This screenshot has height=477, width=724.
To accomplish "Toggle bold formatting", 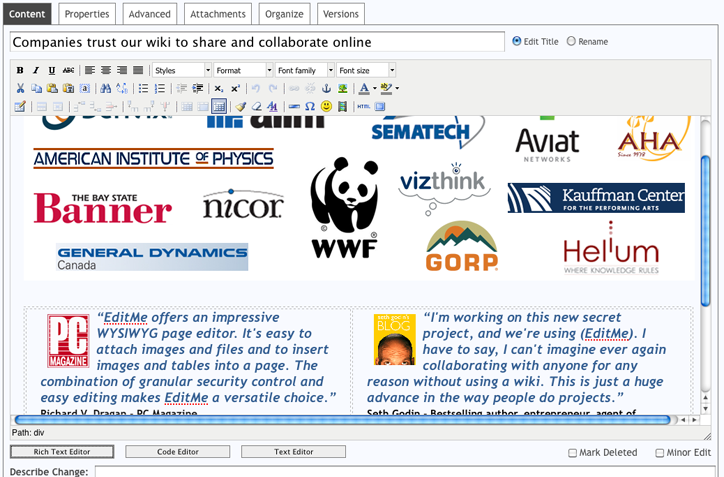I will [x=20, y=70].
